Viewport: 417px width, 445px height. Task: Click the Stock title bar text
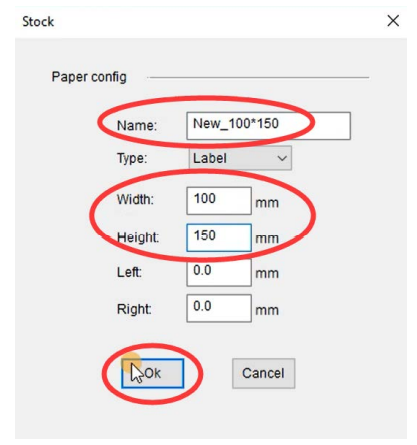coord(38,22)
